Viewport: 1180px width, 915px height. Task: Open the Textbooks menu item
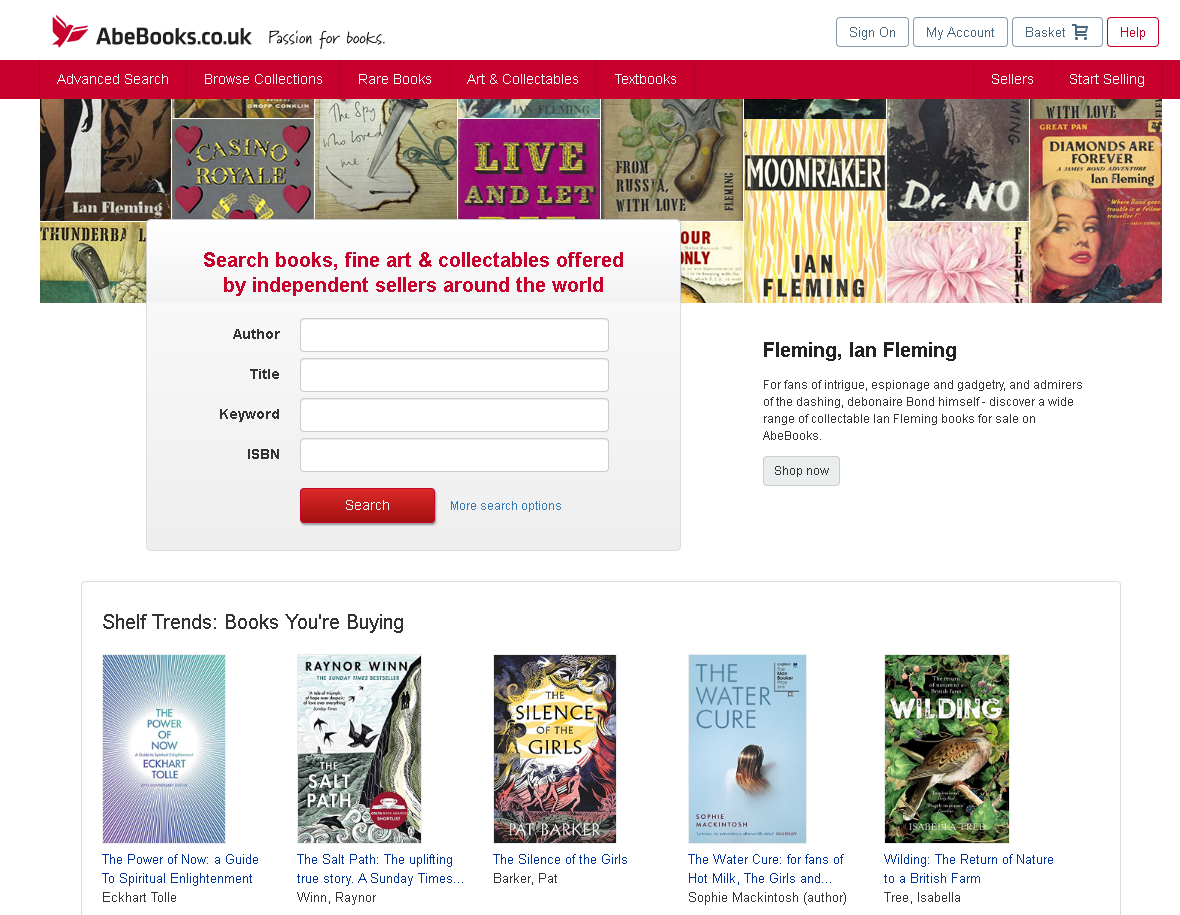click(645, 79)
